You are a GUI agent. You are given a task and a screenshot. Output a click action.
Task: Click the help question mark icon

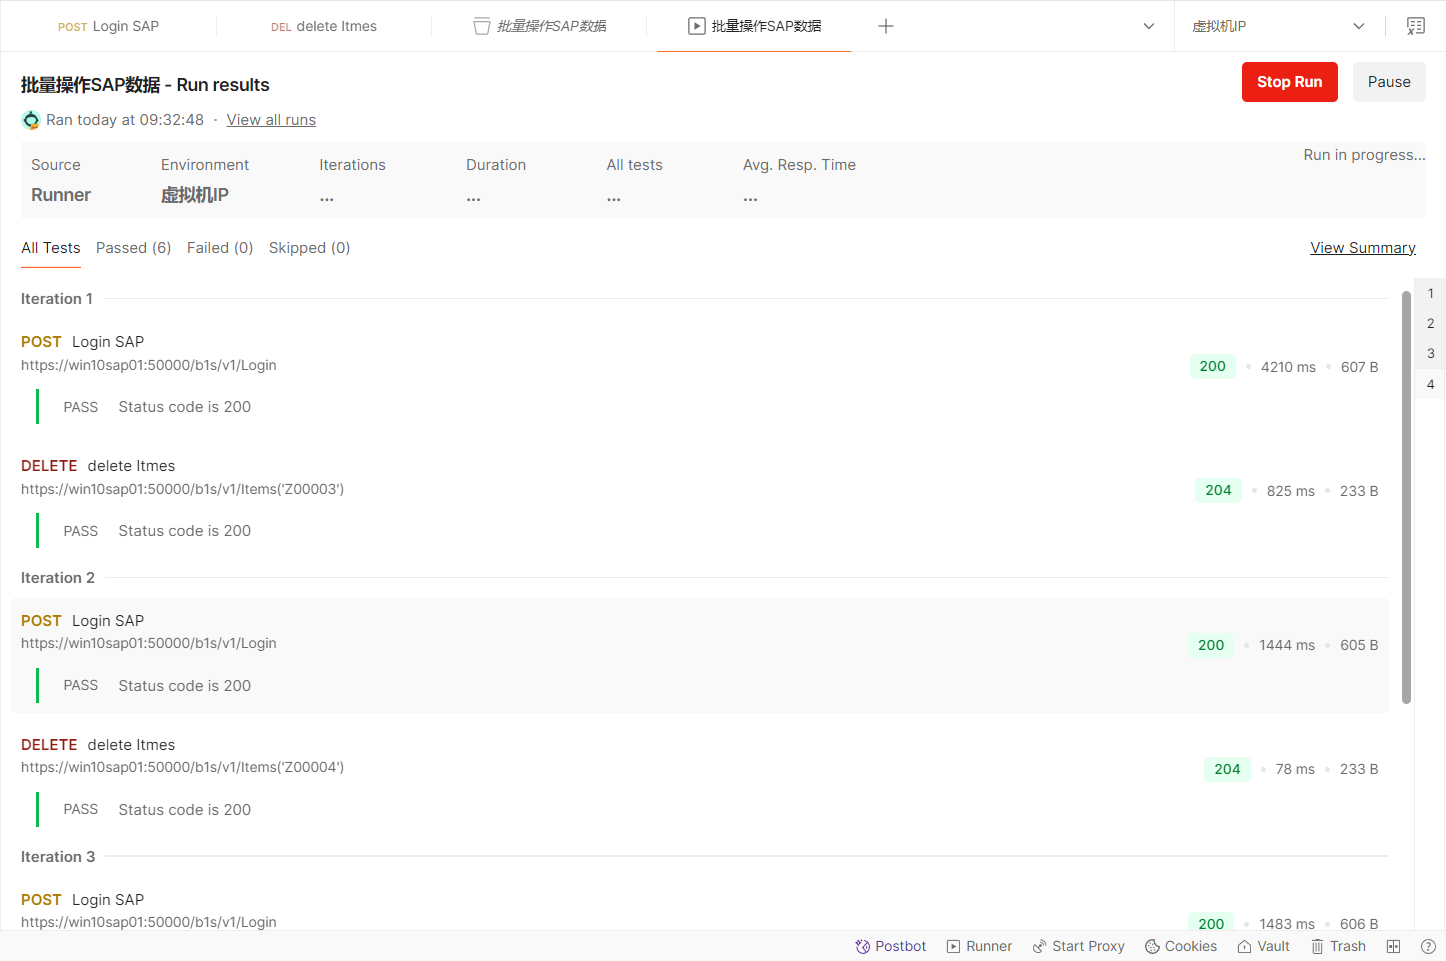point(1428,946)
